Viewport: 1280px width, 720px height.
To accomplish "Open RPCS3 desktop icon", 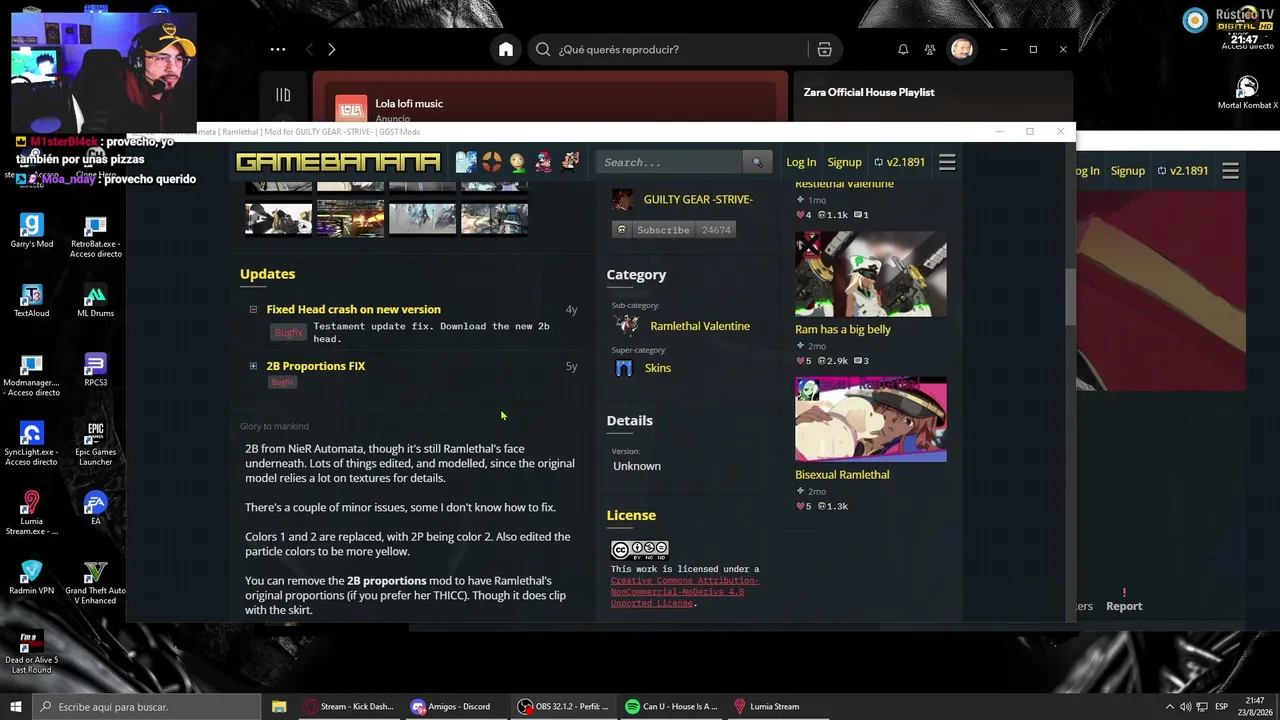I will 96,370.
